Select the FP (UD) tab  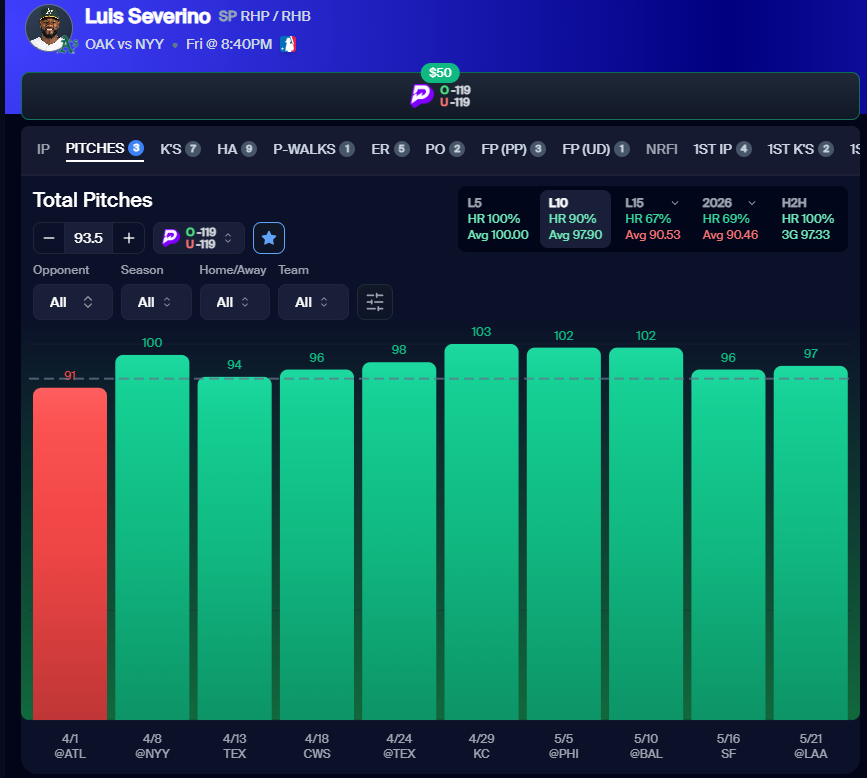click(x=596, y=149)
